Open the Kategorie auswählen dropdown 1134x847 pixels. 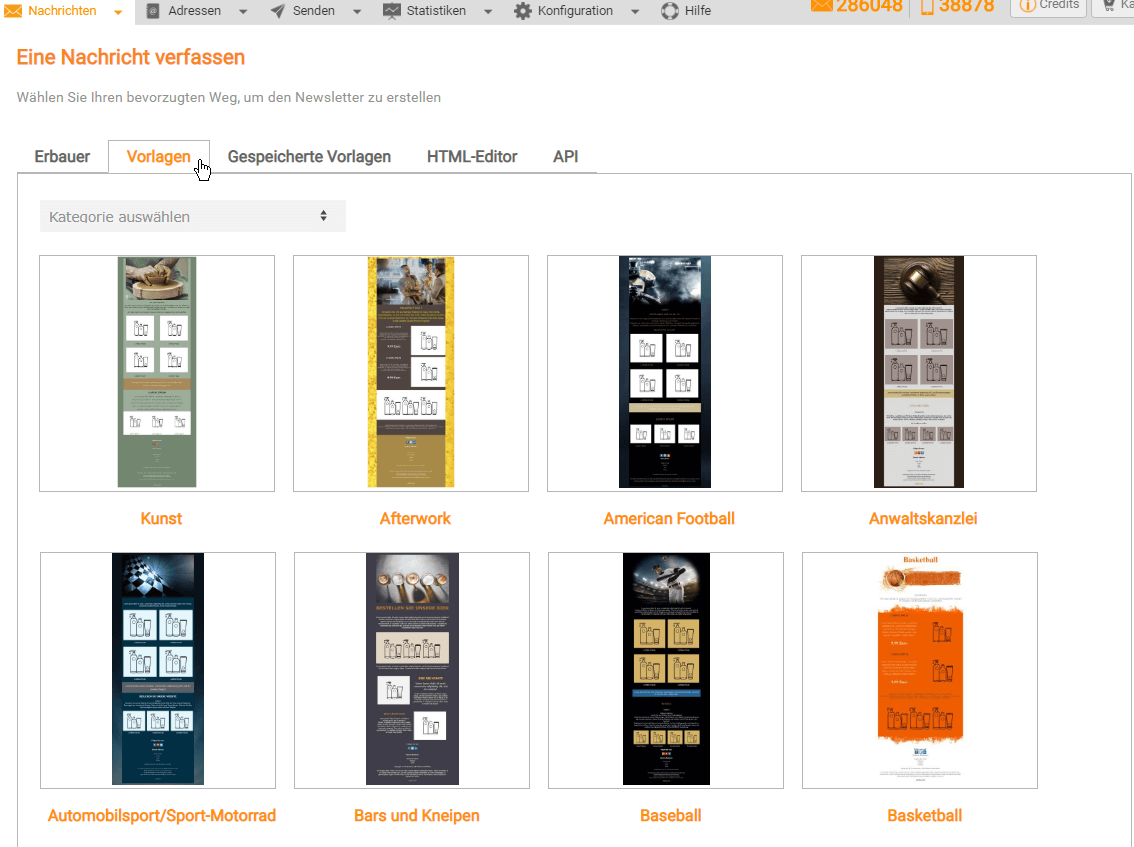pos(192,216)
